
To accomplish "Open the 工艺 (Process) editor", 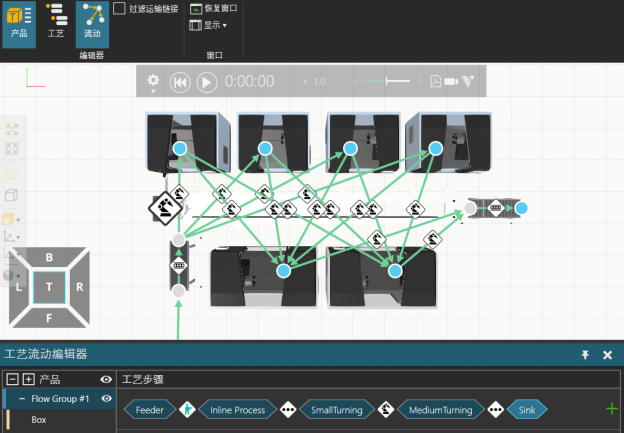I will click(56, 21).
